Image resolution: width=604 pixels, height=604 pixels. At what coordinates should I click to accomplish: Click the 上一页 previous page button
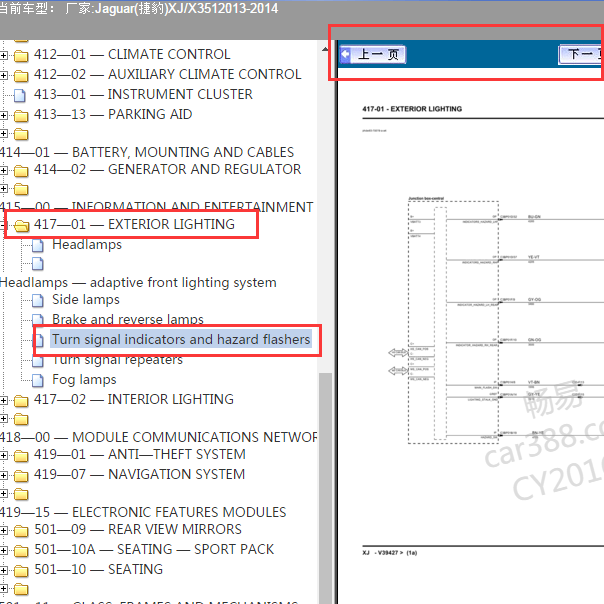coord(372,54)
